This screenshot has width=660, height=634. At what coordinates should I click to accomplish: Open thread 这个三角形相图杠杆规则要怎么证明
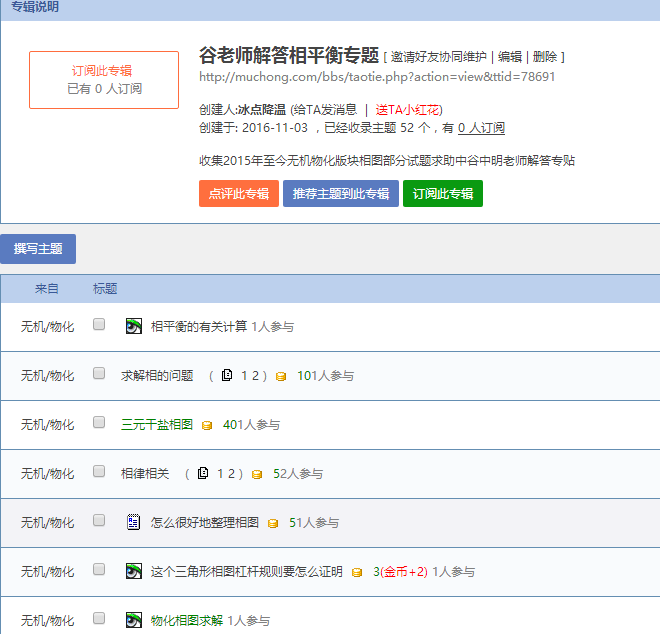tap(247, 571)
